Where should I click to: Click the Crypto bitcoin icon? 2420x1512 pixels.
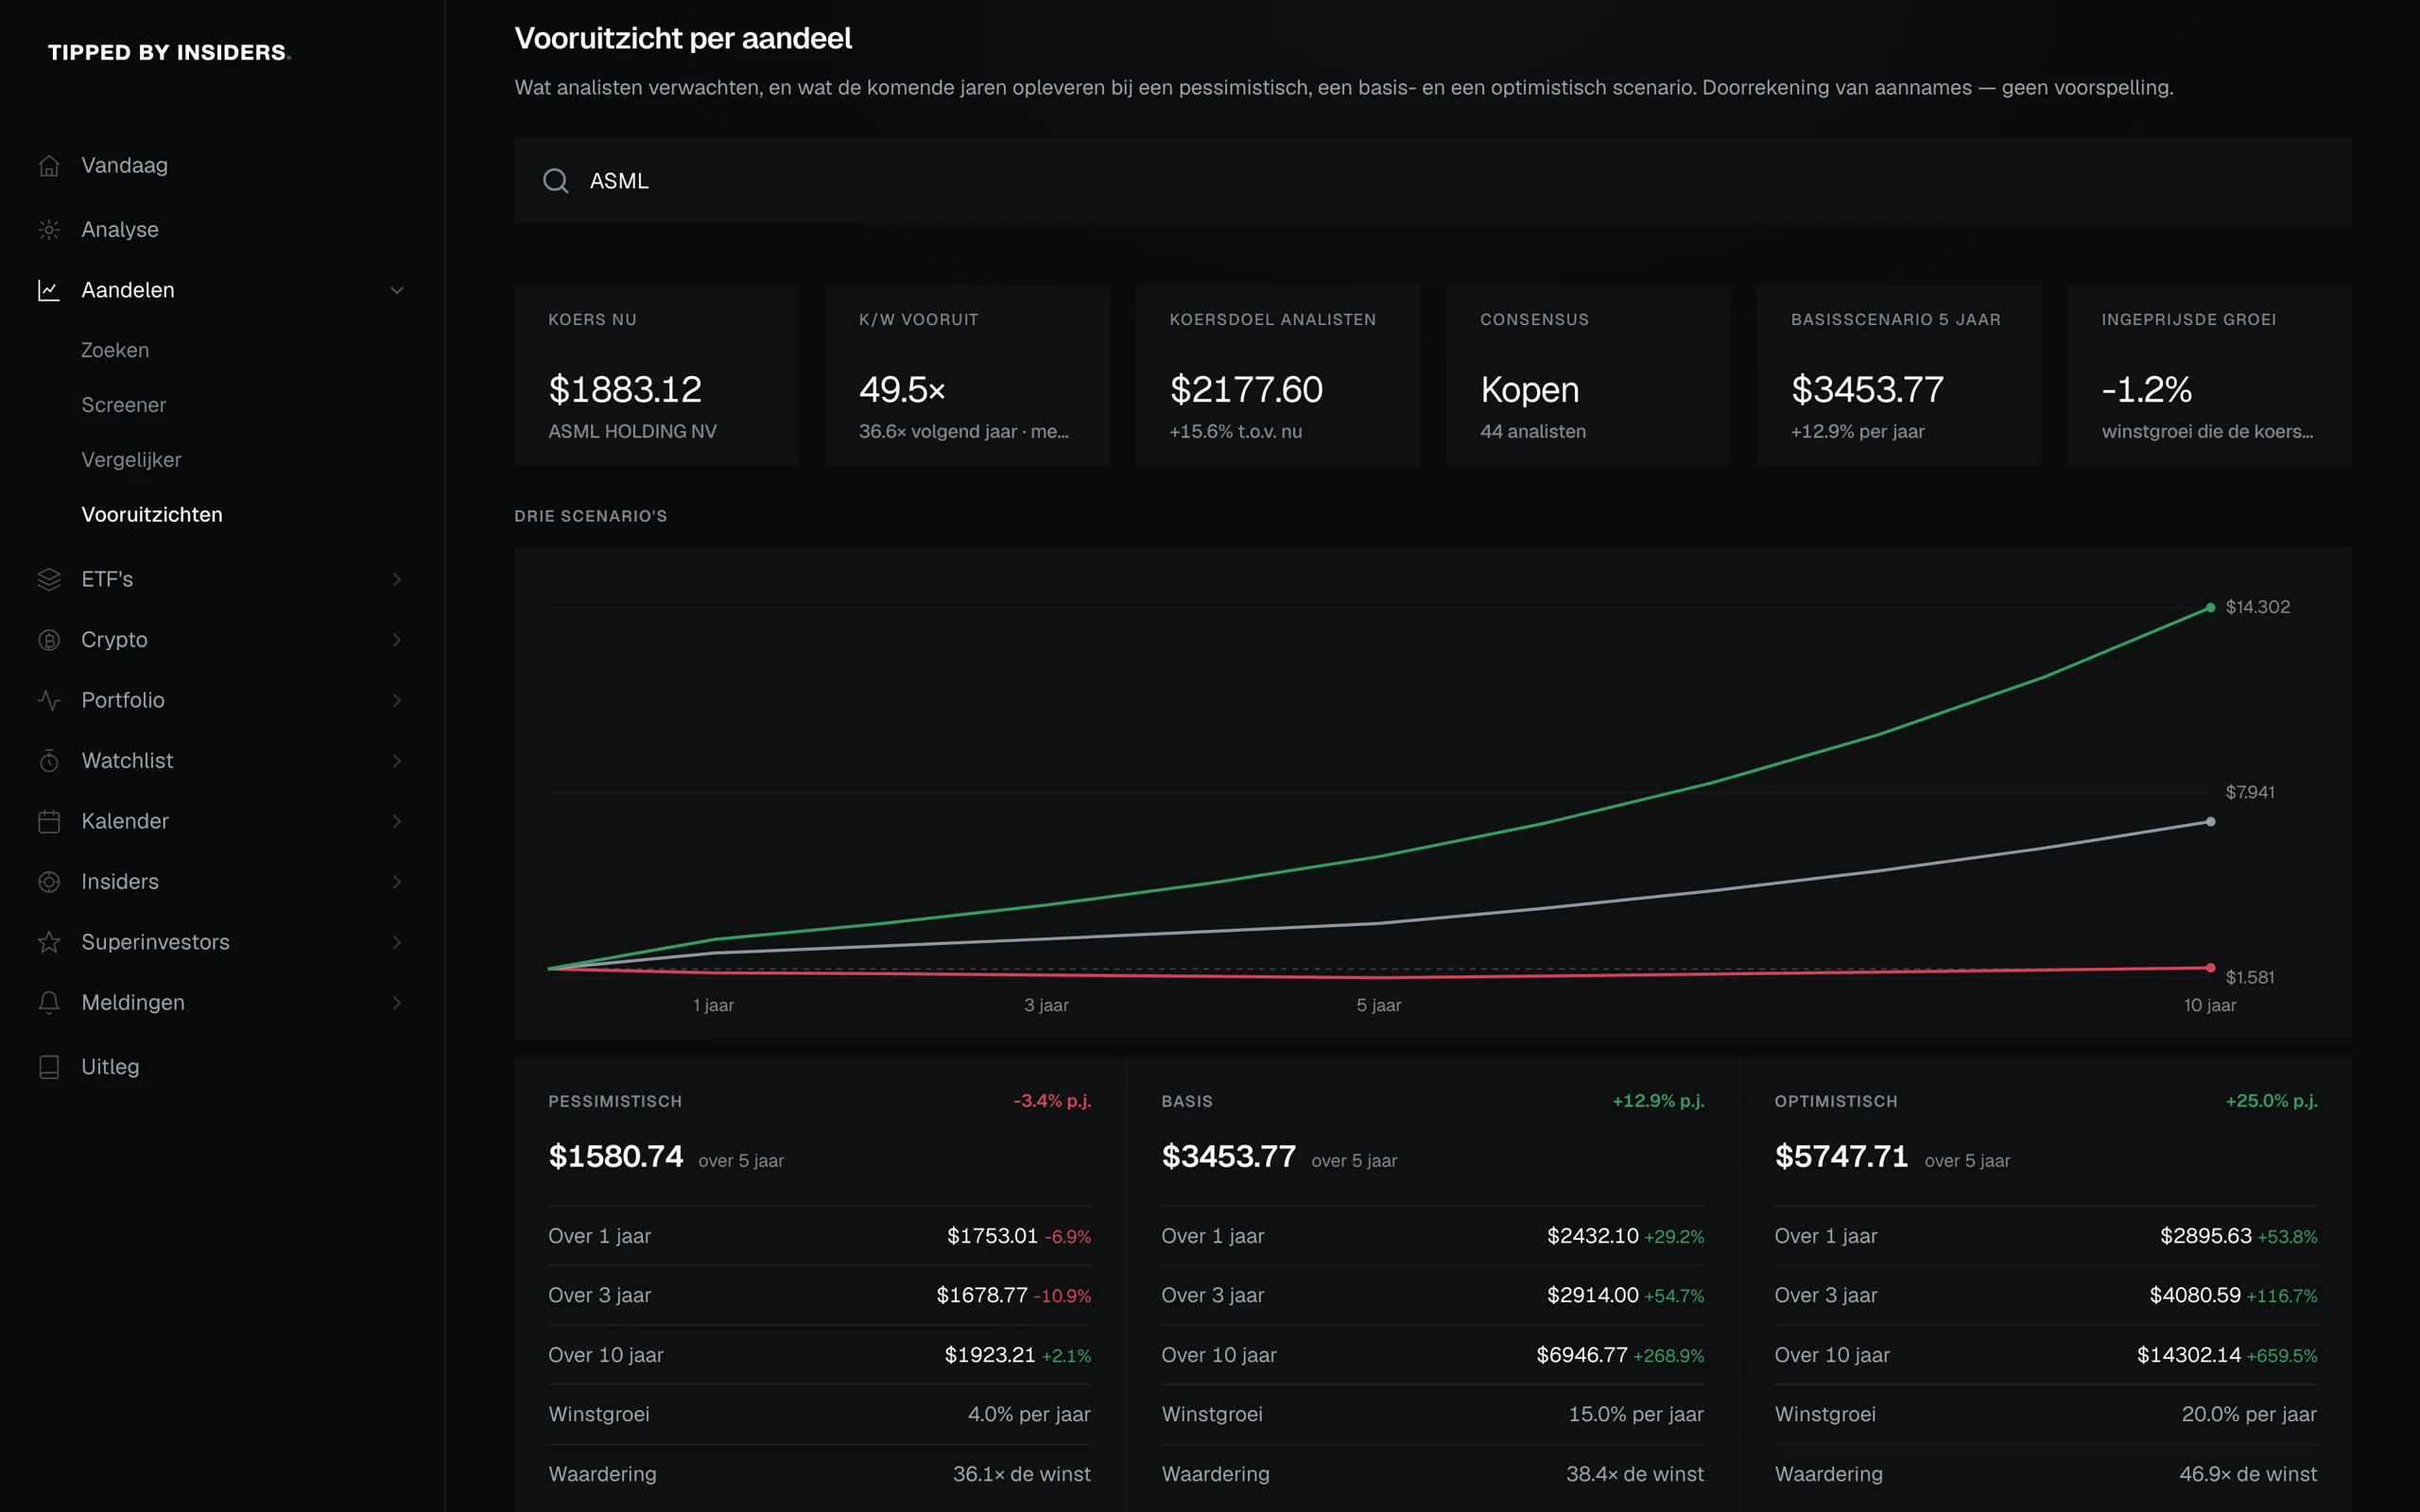tap(49, 640)
